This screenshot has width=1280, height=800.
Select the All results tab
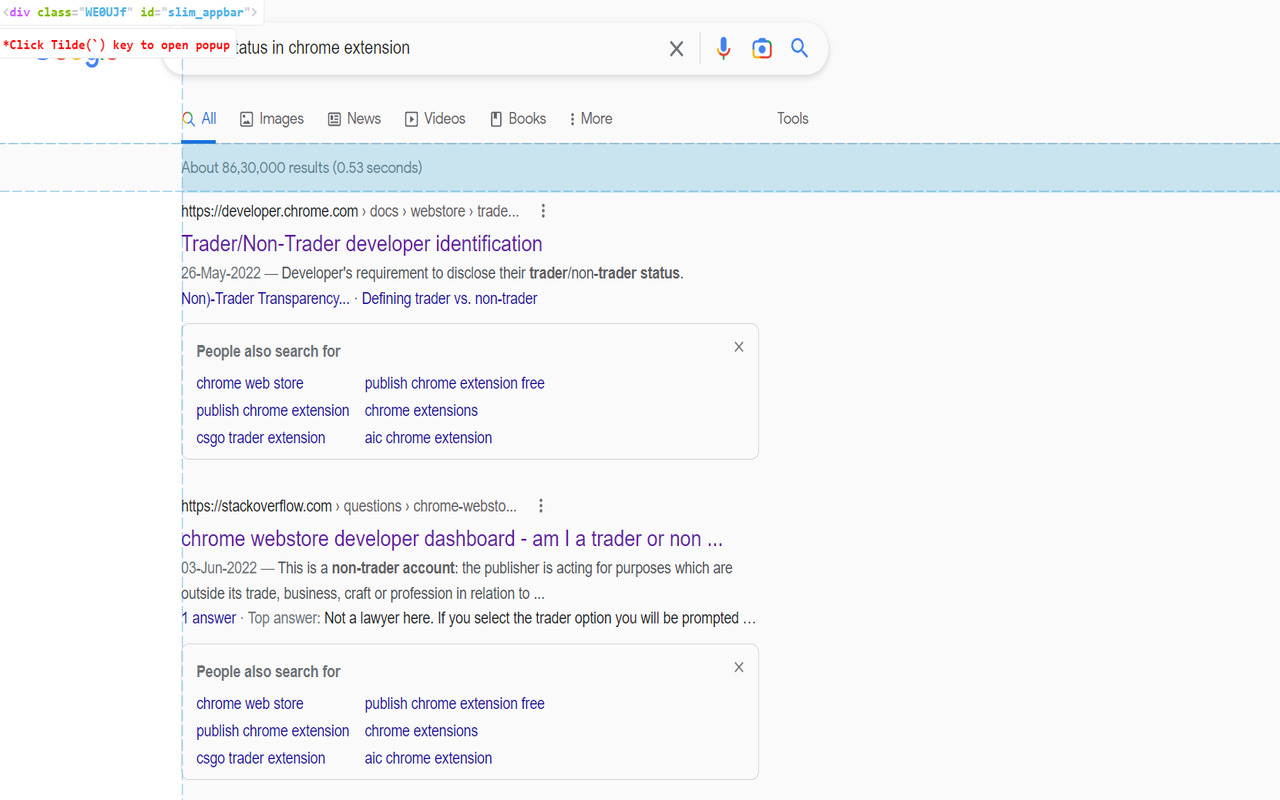click(x=199, y=118)
